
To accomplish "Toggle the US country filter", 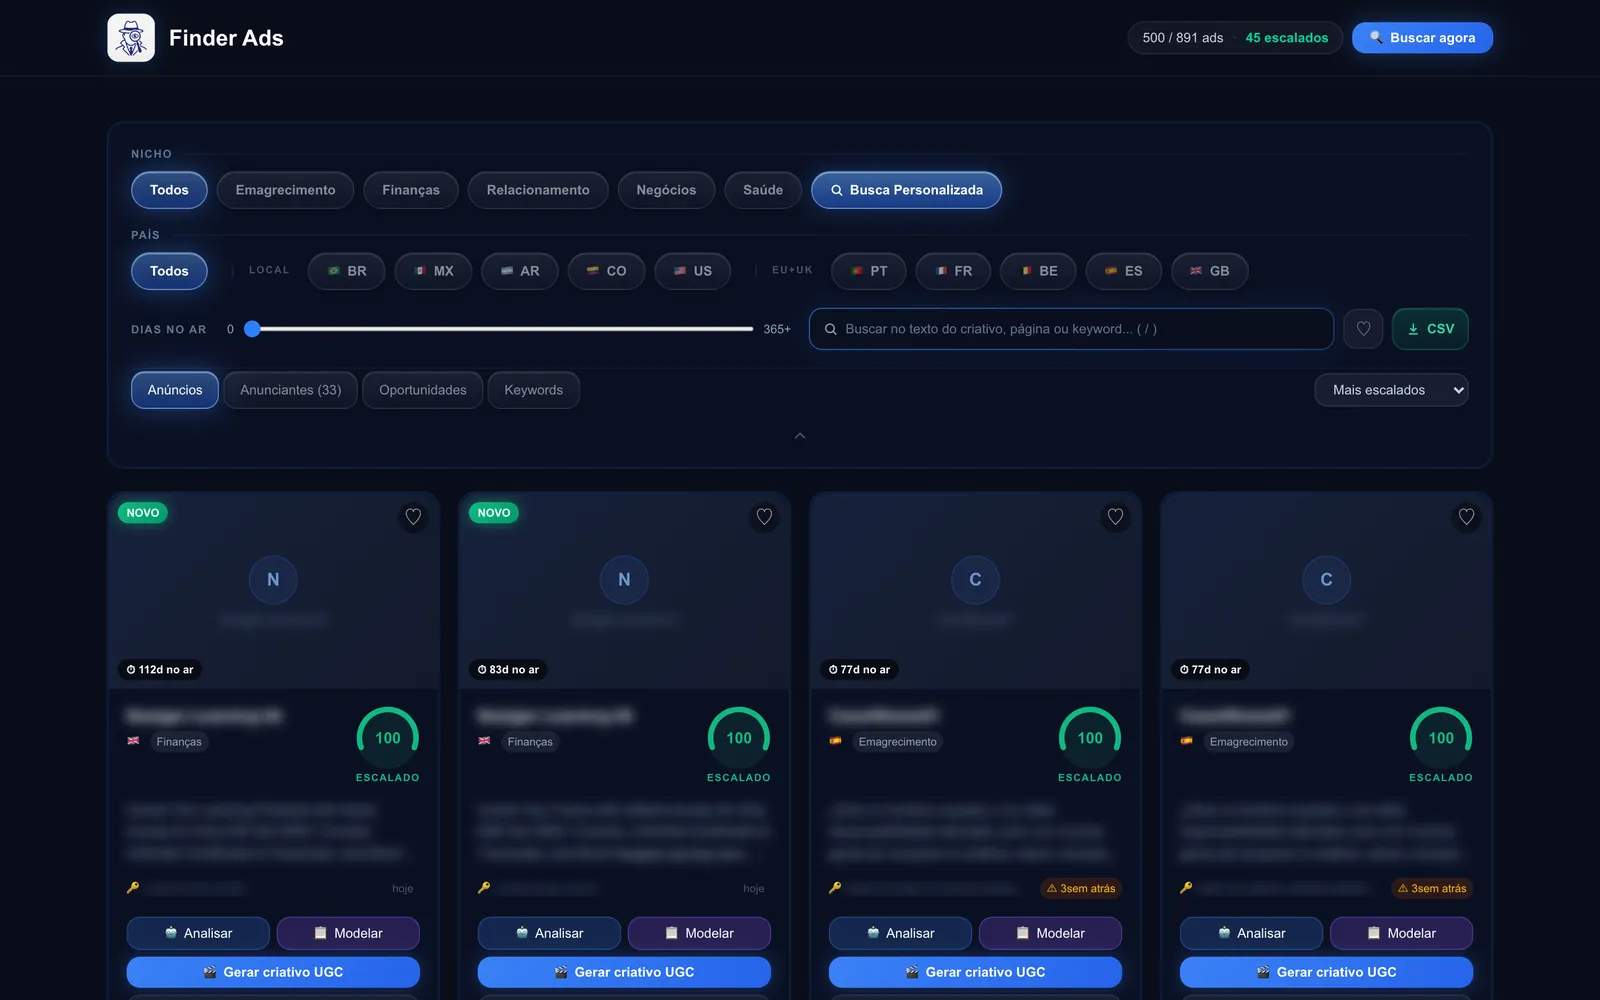I will pyautogui.click(x=693, y=271).
